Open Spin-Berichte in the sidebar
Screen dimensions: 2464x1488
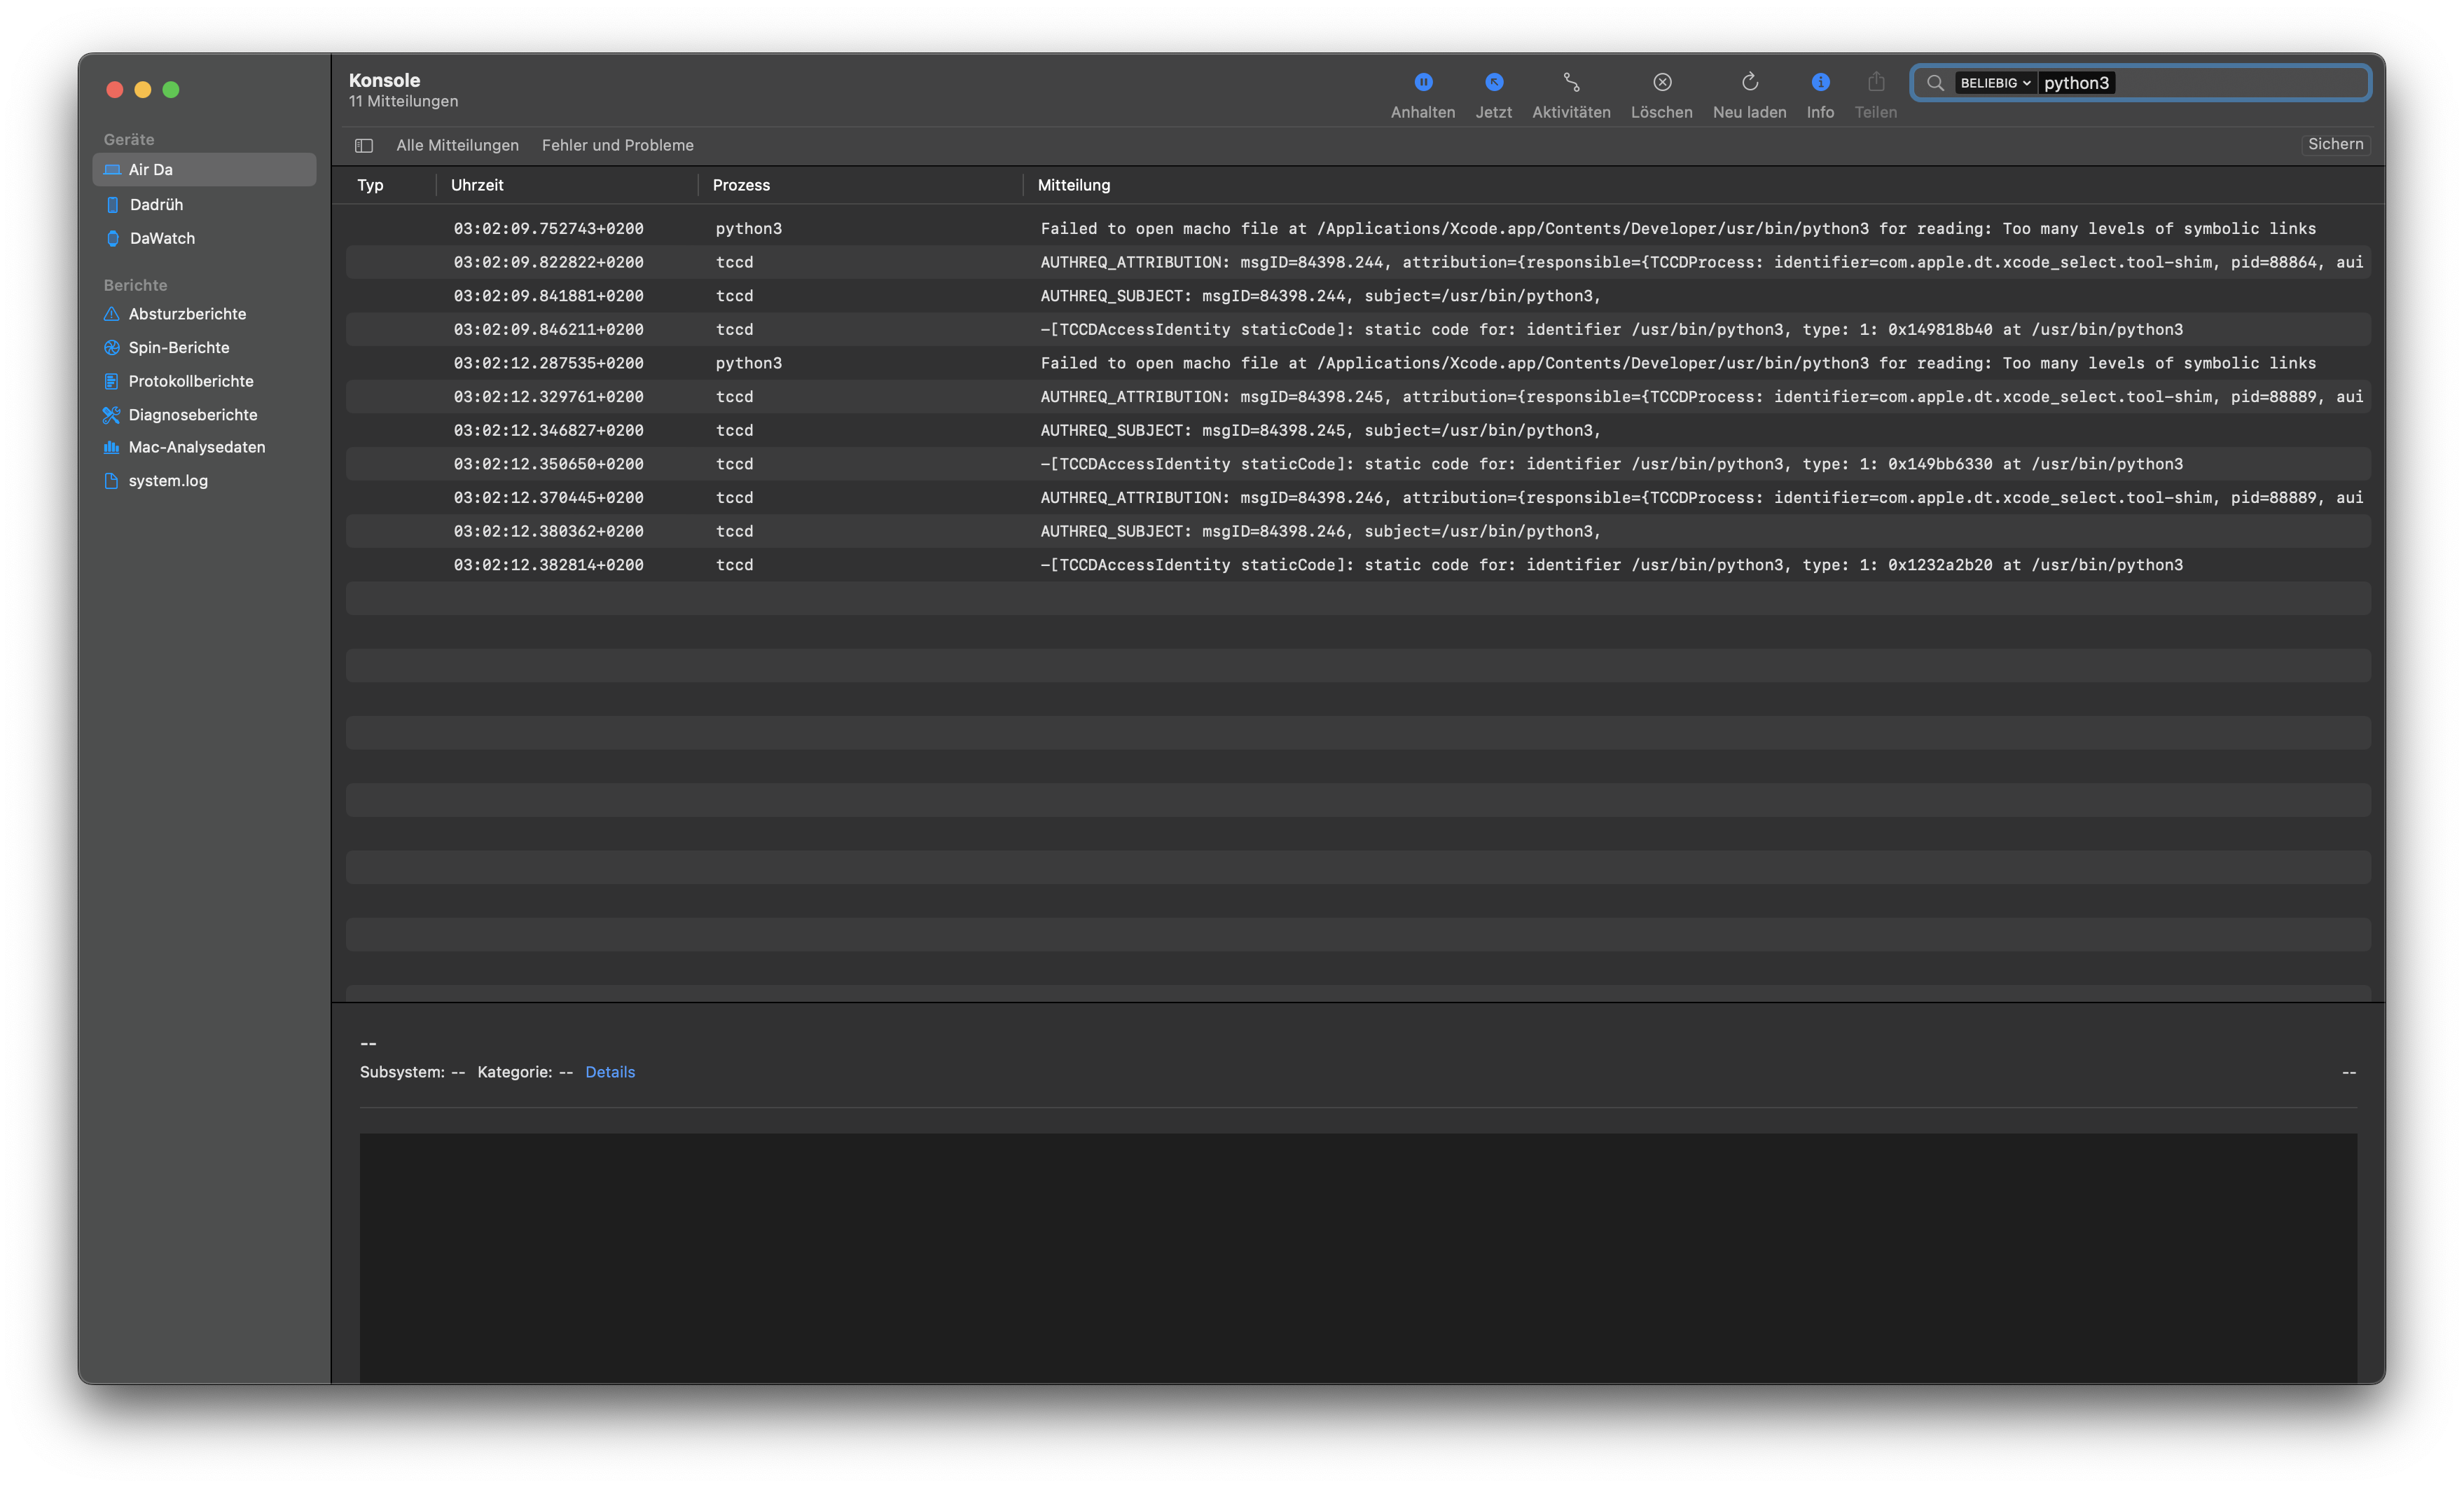(x=179, y=347)
